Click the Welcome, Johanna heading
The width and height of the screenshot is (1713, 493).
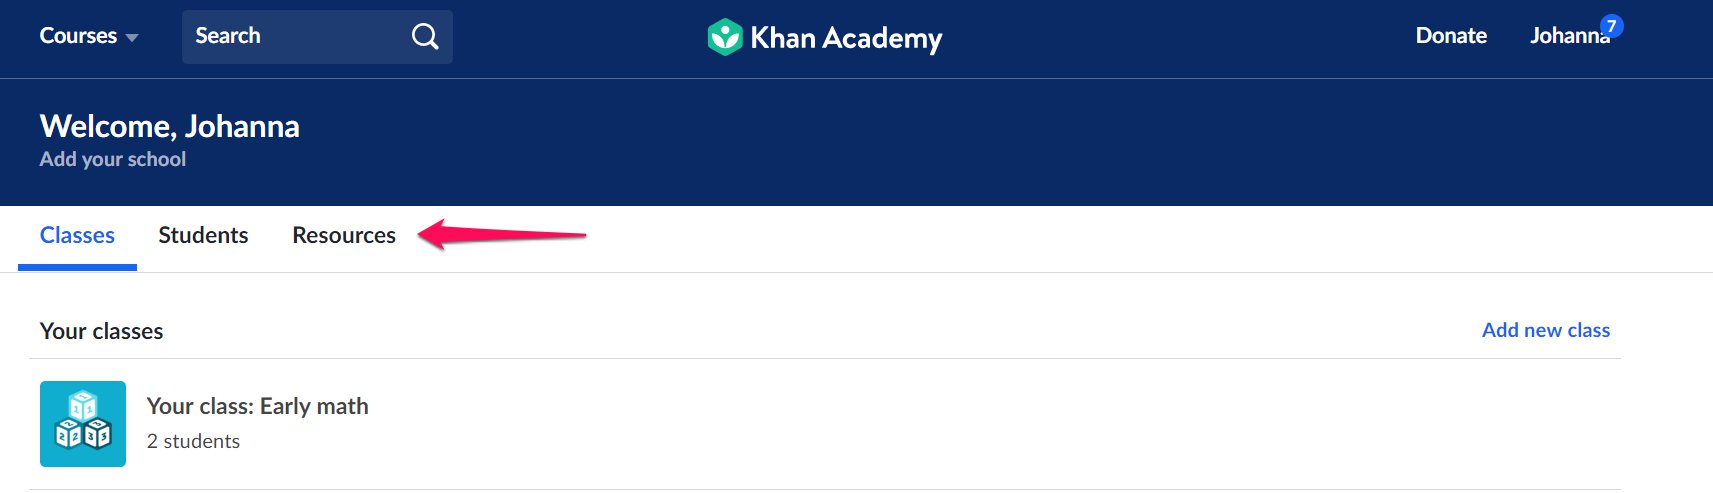pos(170,126)
